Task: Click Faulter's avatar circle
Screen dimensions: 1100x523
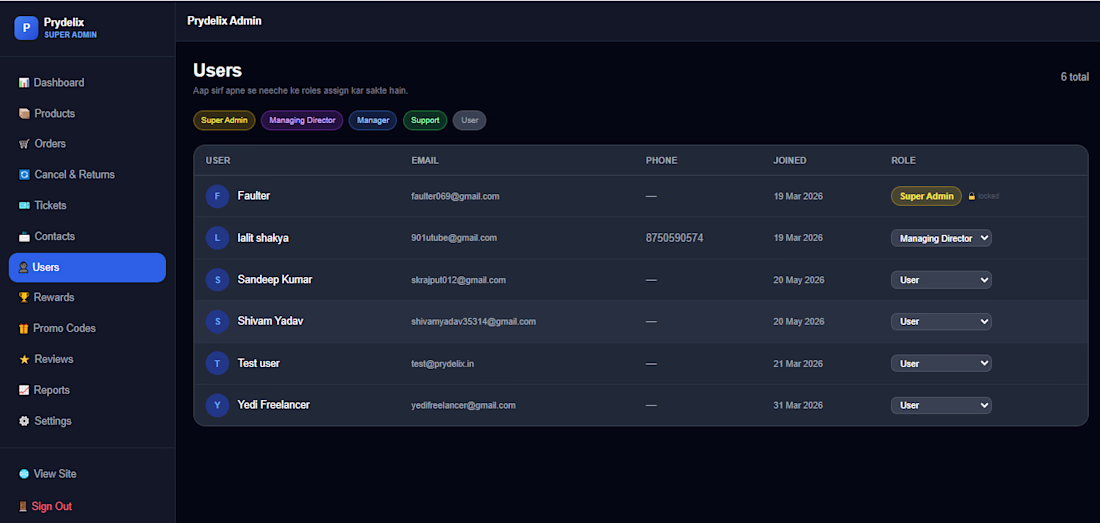Action: tap(217, 196)
